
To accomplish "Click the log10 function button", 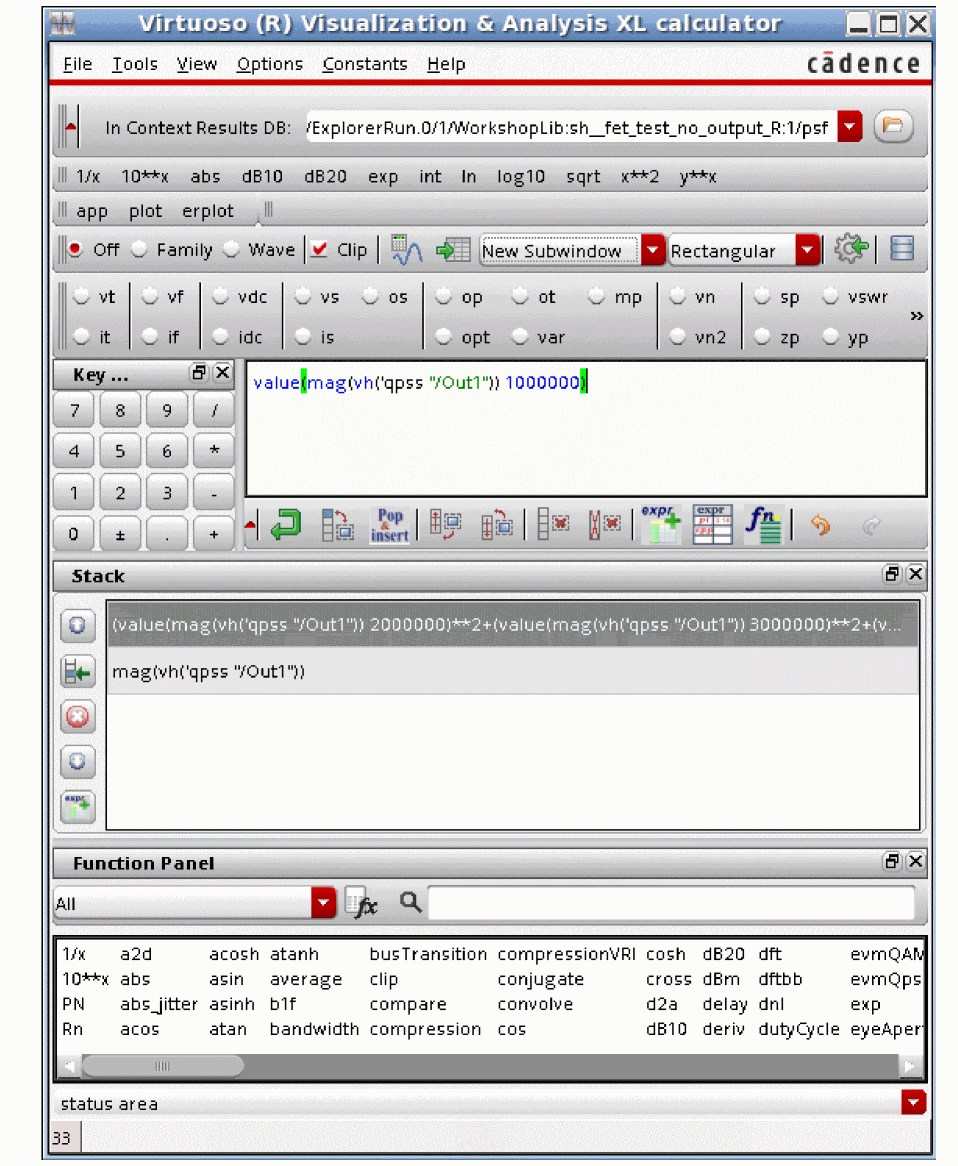I will [521, 176].
